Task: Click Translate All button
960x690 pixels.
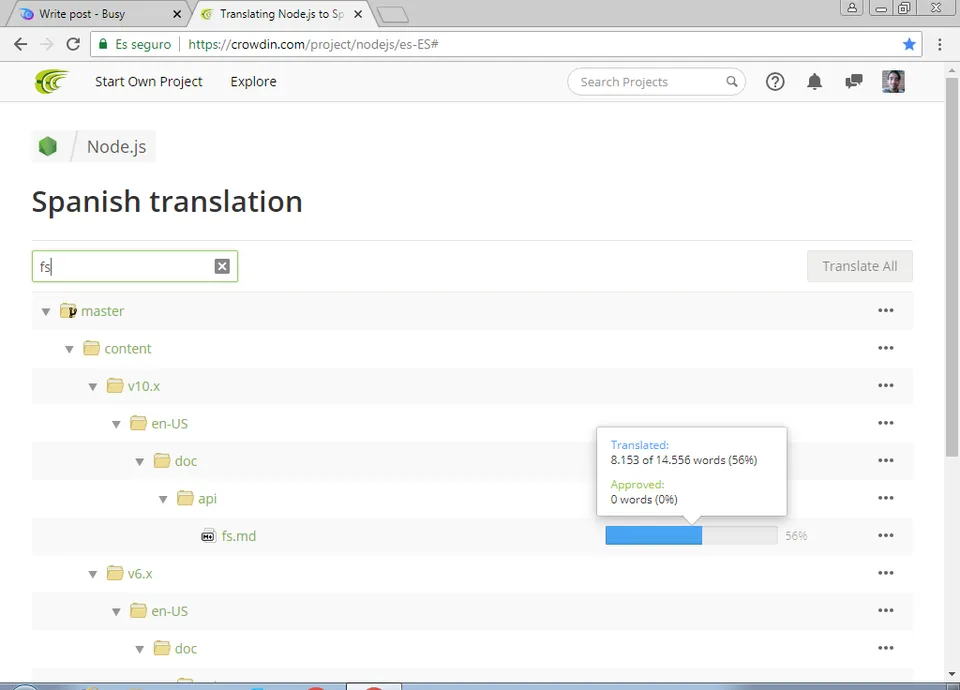Action: tap(860, 266)
